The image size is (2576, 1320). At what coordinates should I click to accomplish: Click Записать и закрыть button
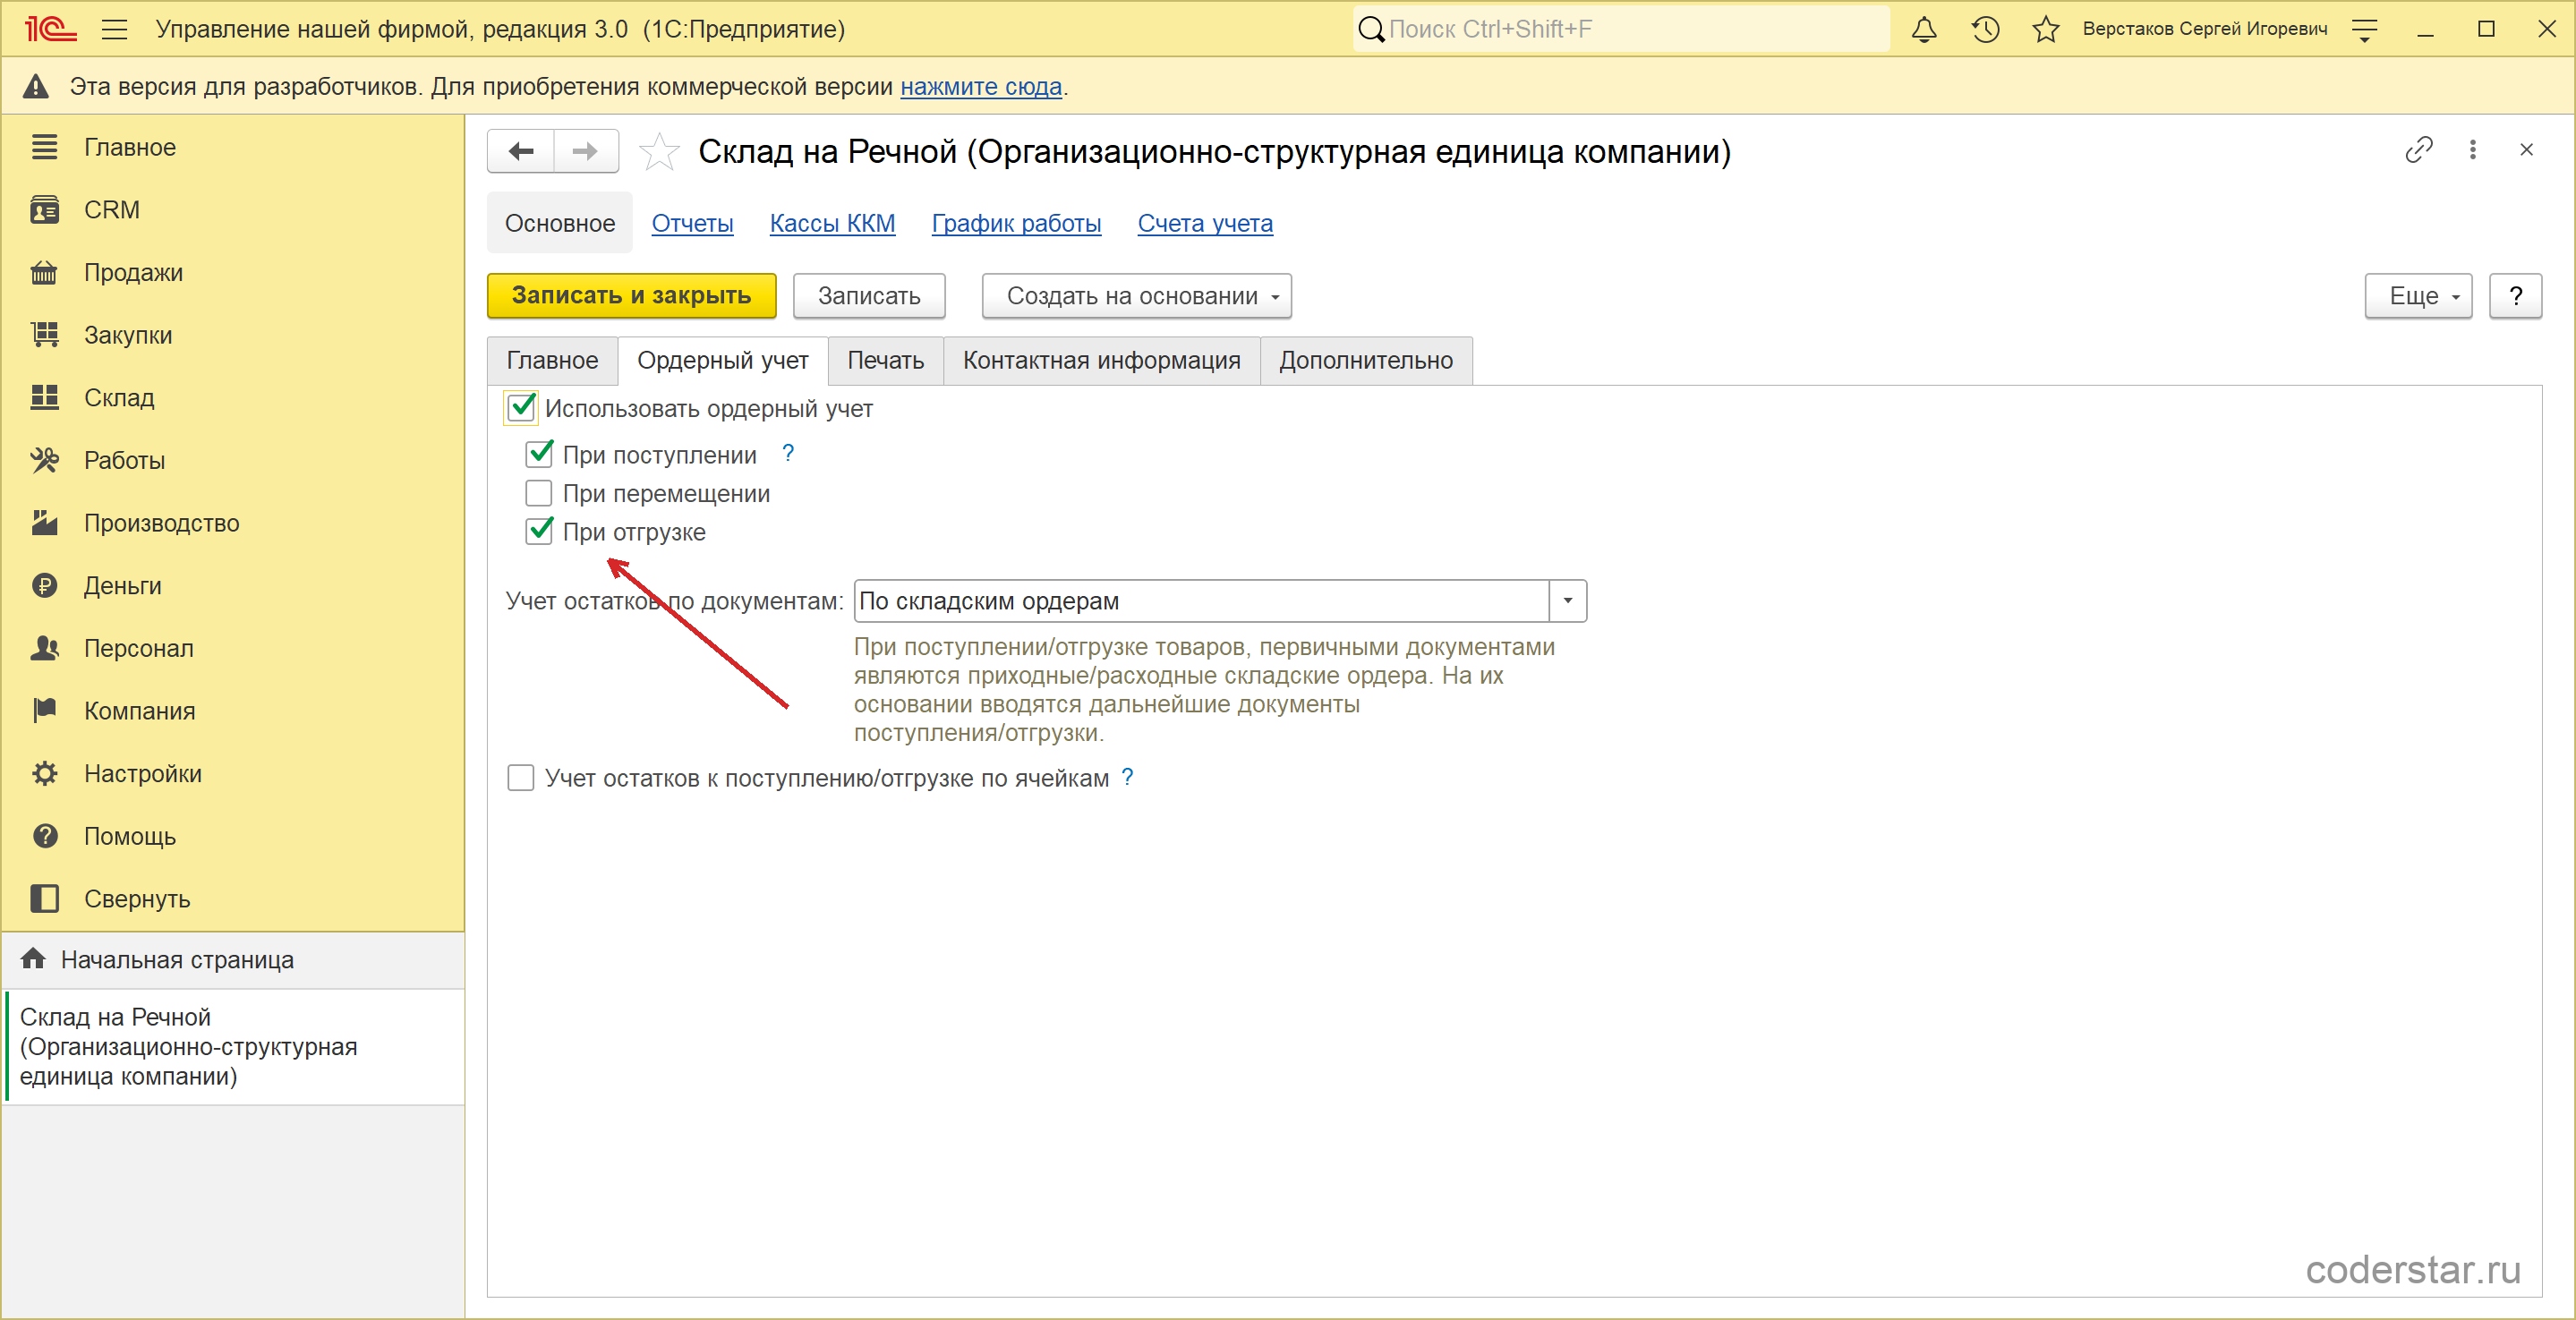pos(631,296)
